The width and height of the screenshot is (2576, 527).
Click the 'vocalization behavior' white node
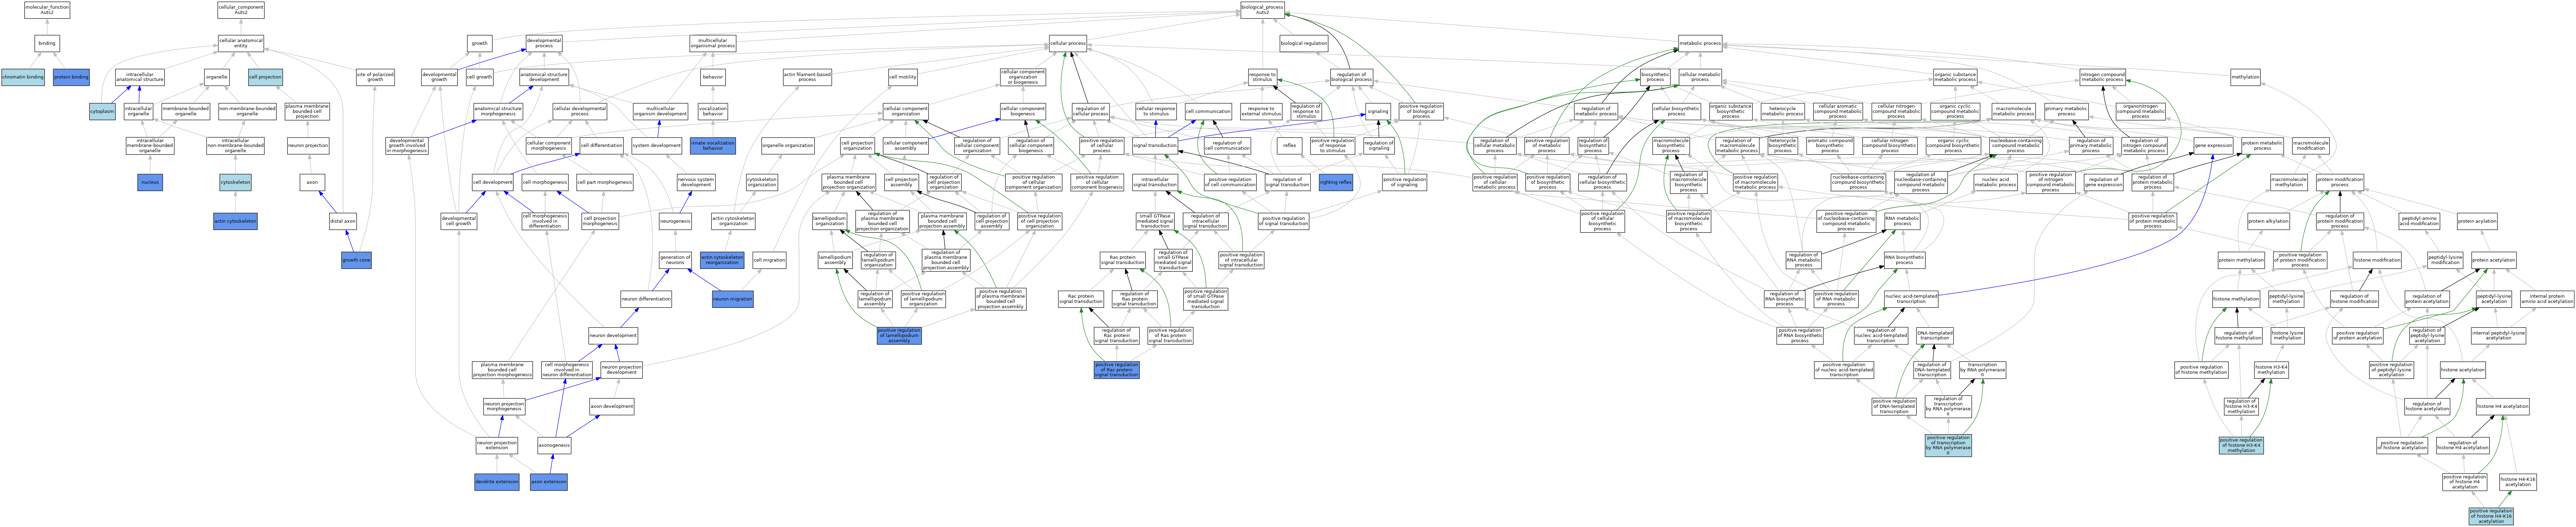[x=713, y=111]
